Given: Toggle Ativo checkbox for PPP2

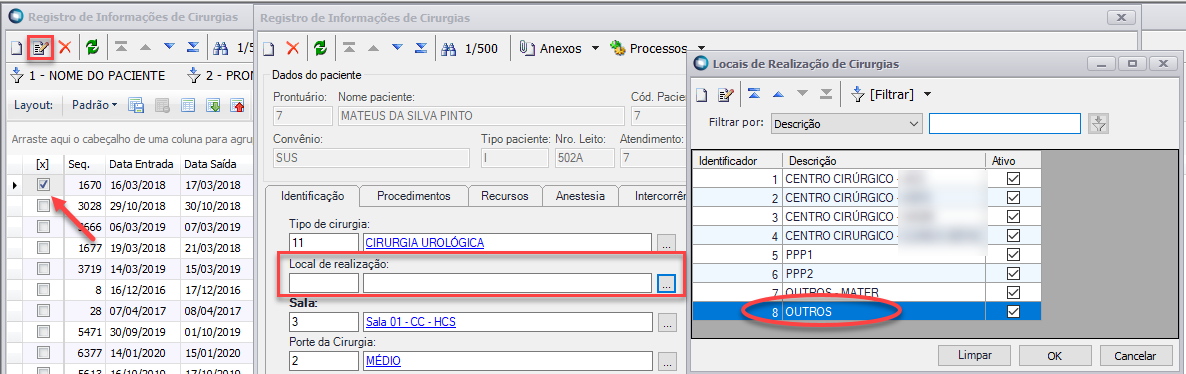Looking at the screenshot, I should tap(1014, 273).
